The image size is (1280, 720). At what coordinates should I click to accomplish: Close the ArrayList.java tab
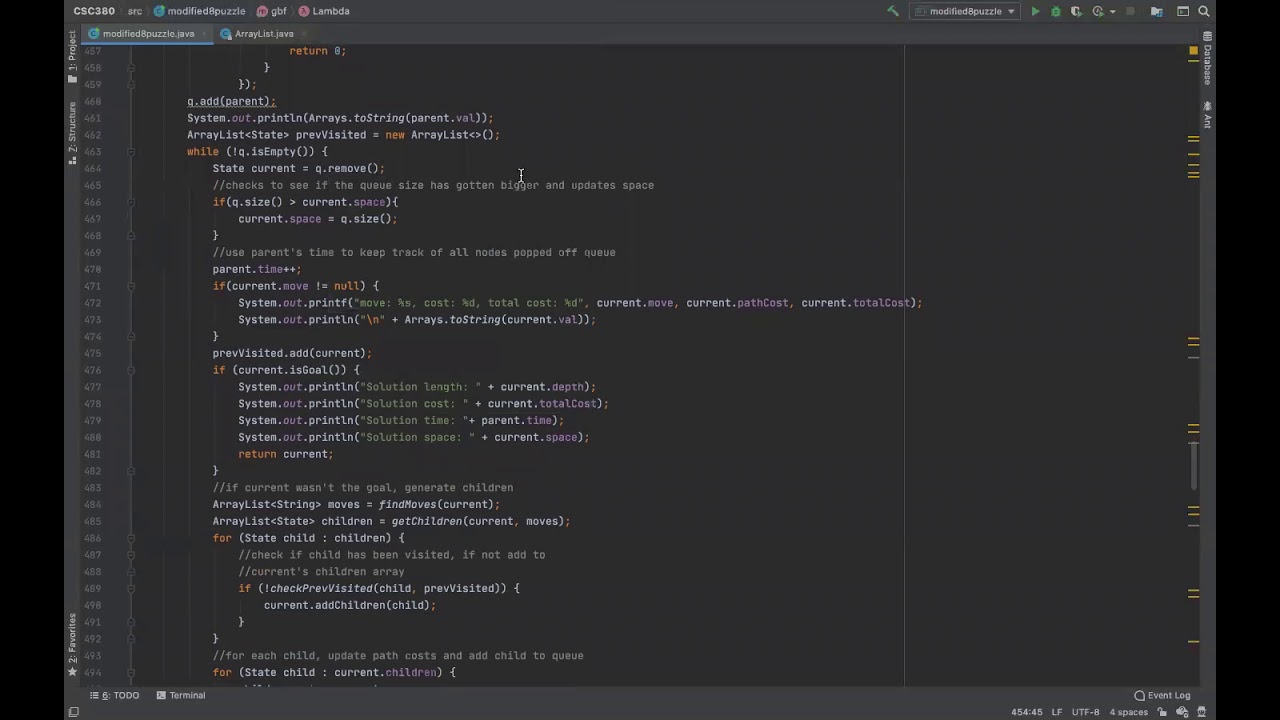tap(303, 33)
